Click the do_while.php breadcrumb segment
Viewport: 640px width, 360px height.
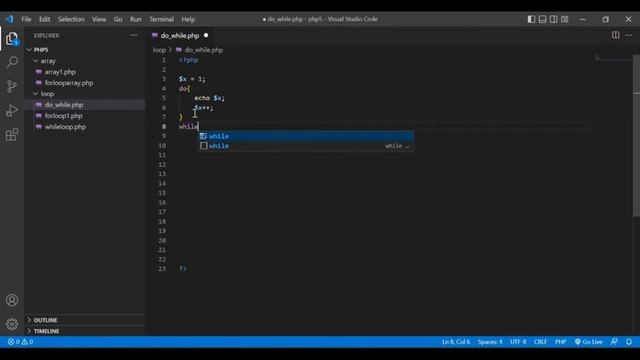204,50
